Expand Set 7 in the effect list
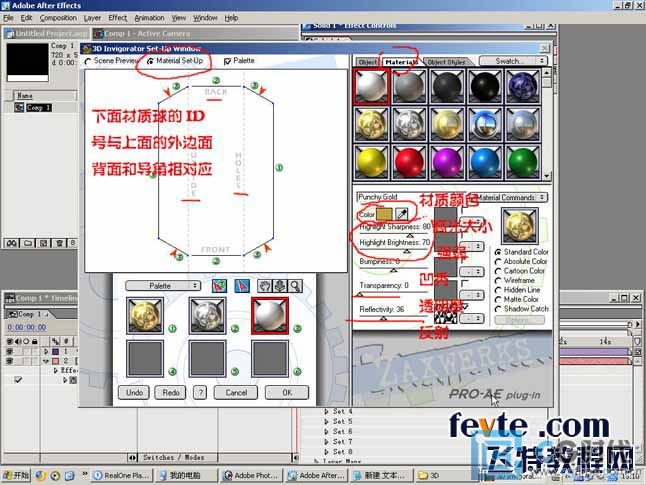The image size is (646, 485). [x=326, y=442]
